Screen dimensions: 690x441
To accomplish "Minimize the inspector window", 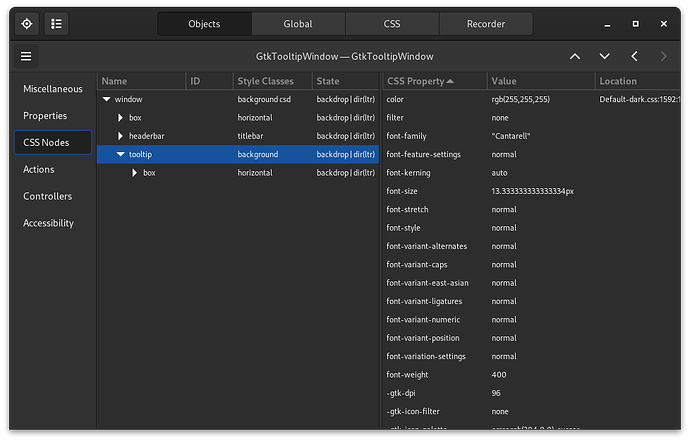I will point(607,24).
